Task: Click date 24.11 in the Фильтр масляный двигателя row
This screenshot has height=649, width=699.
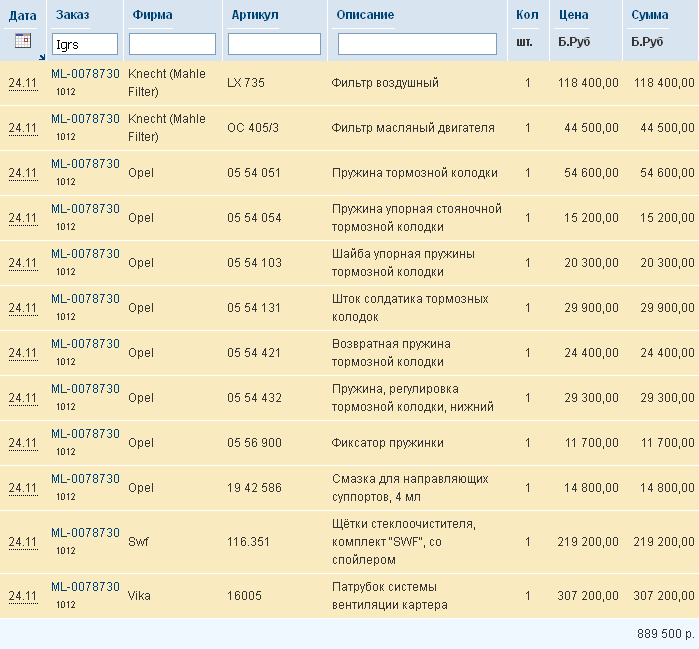Action: coord(23,128)
